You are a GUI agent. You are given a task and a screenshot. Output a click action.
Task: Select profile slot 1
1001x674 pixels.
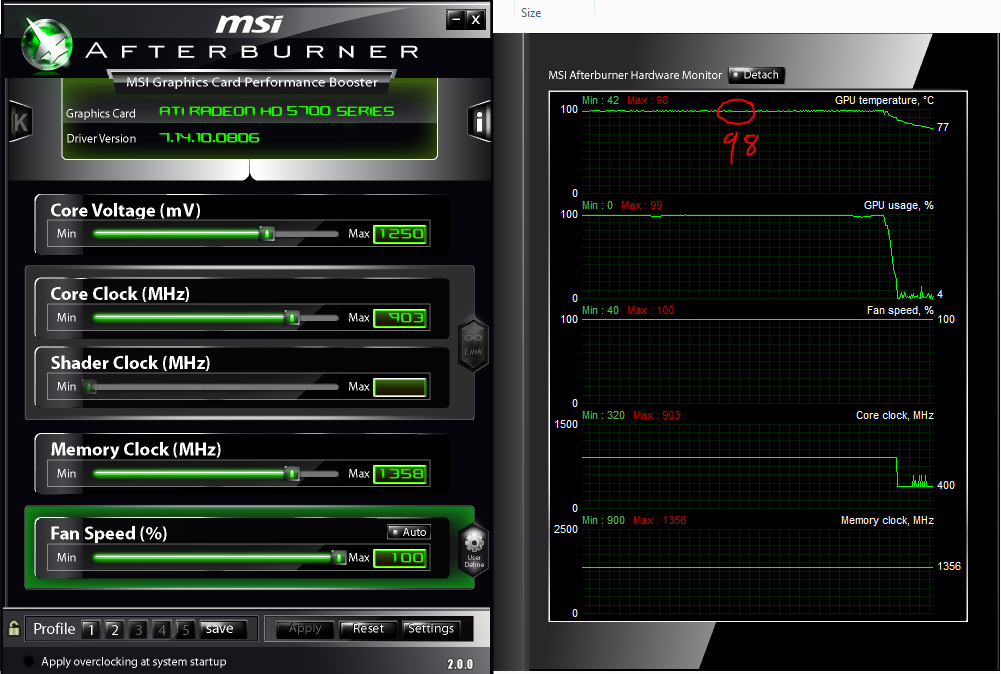tap(91, 629)
